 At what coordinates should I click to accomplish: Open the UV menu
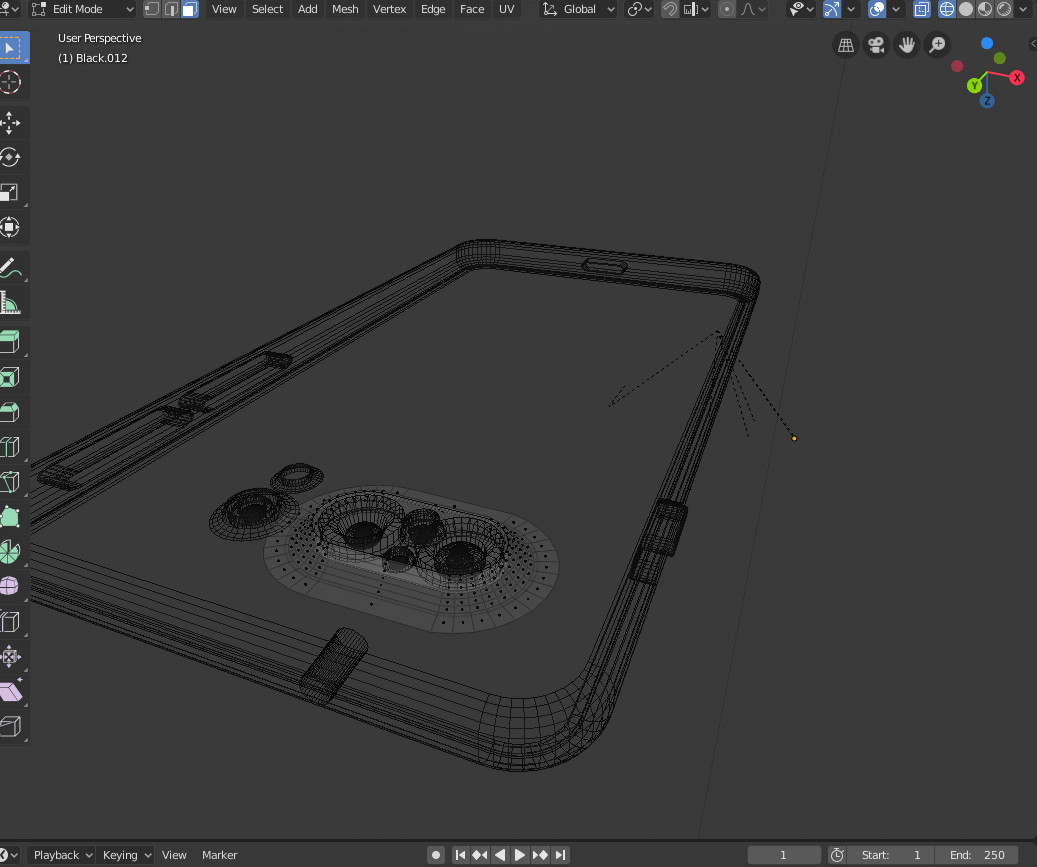[507, 9]
